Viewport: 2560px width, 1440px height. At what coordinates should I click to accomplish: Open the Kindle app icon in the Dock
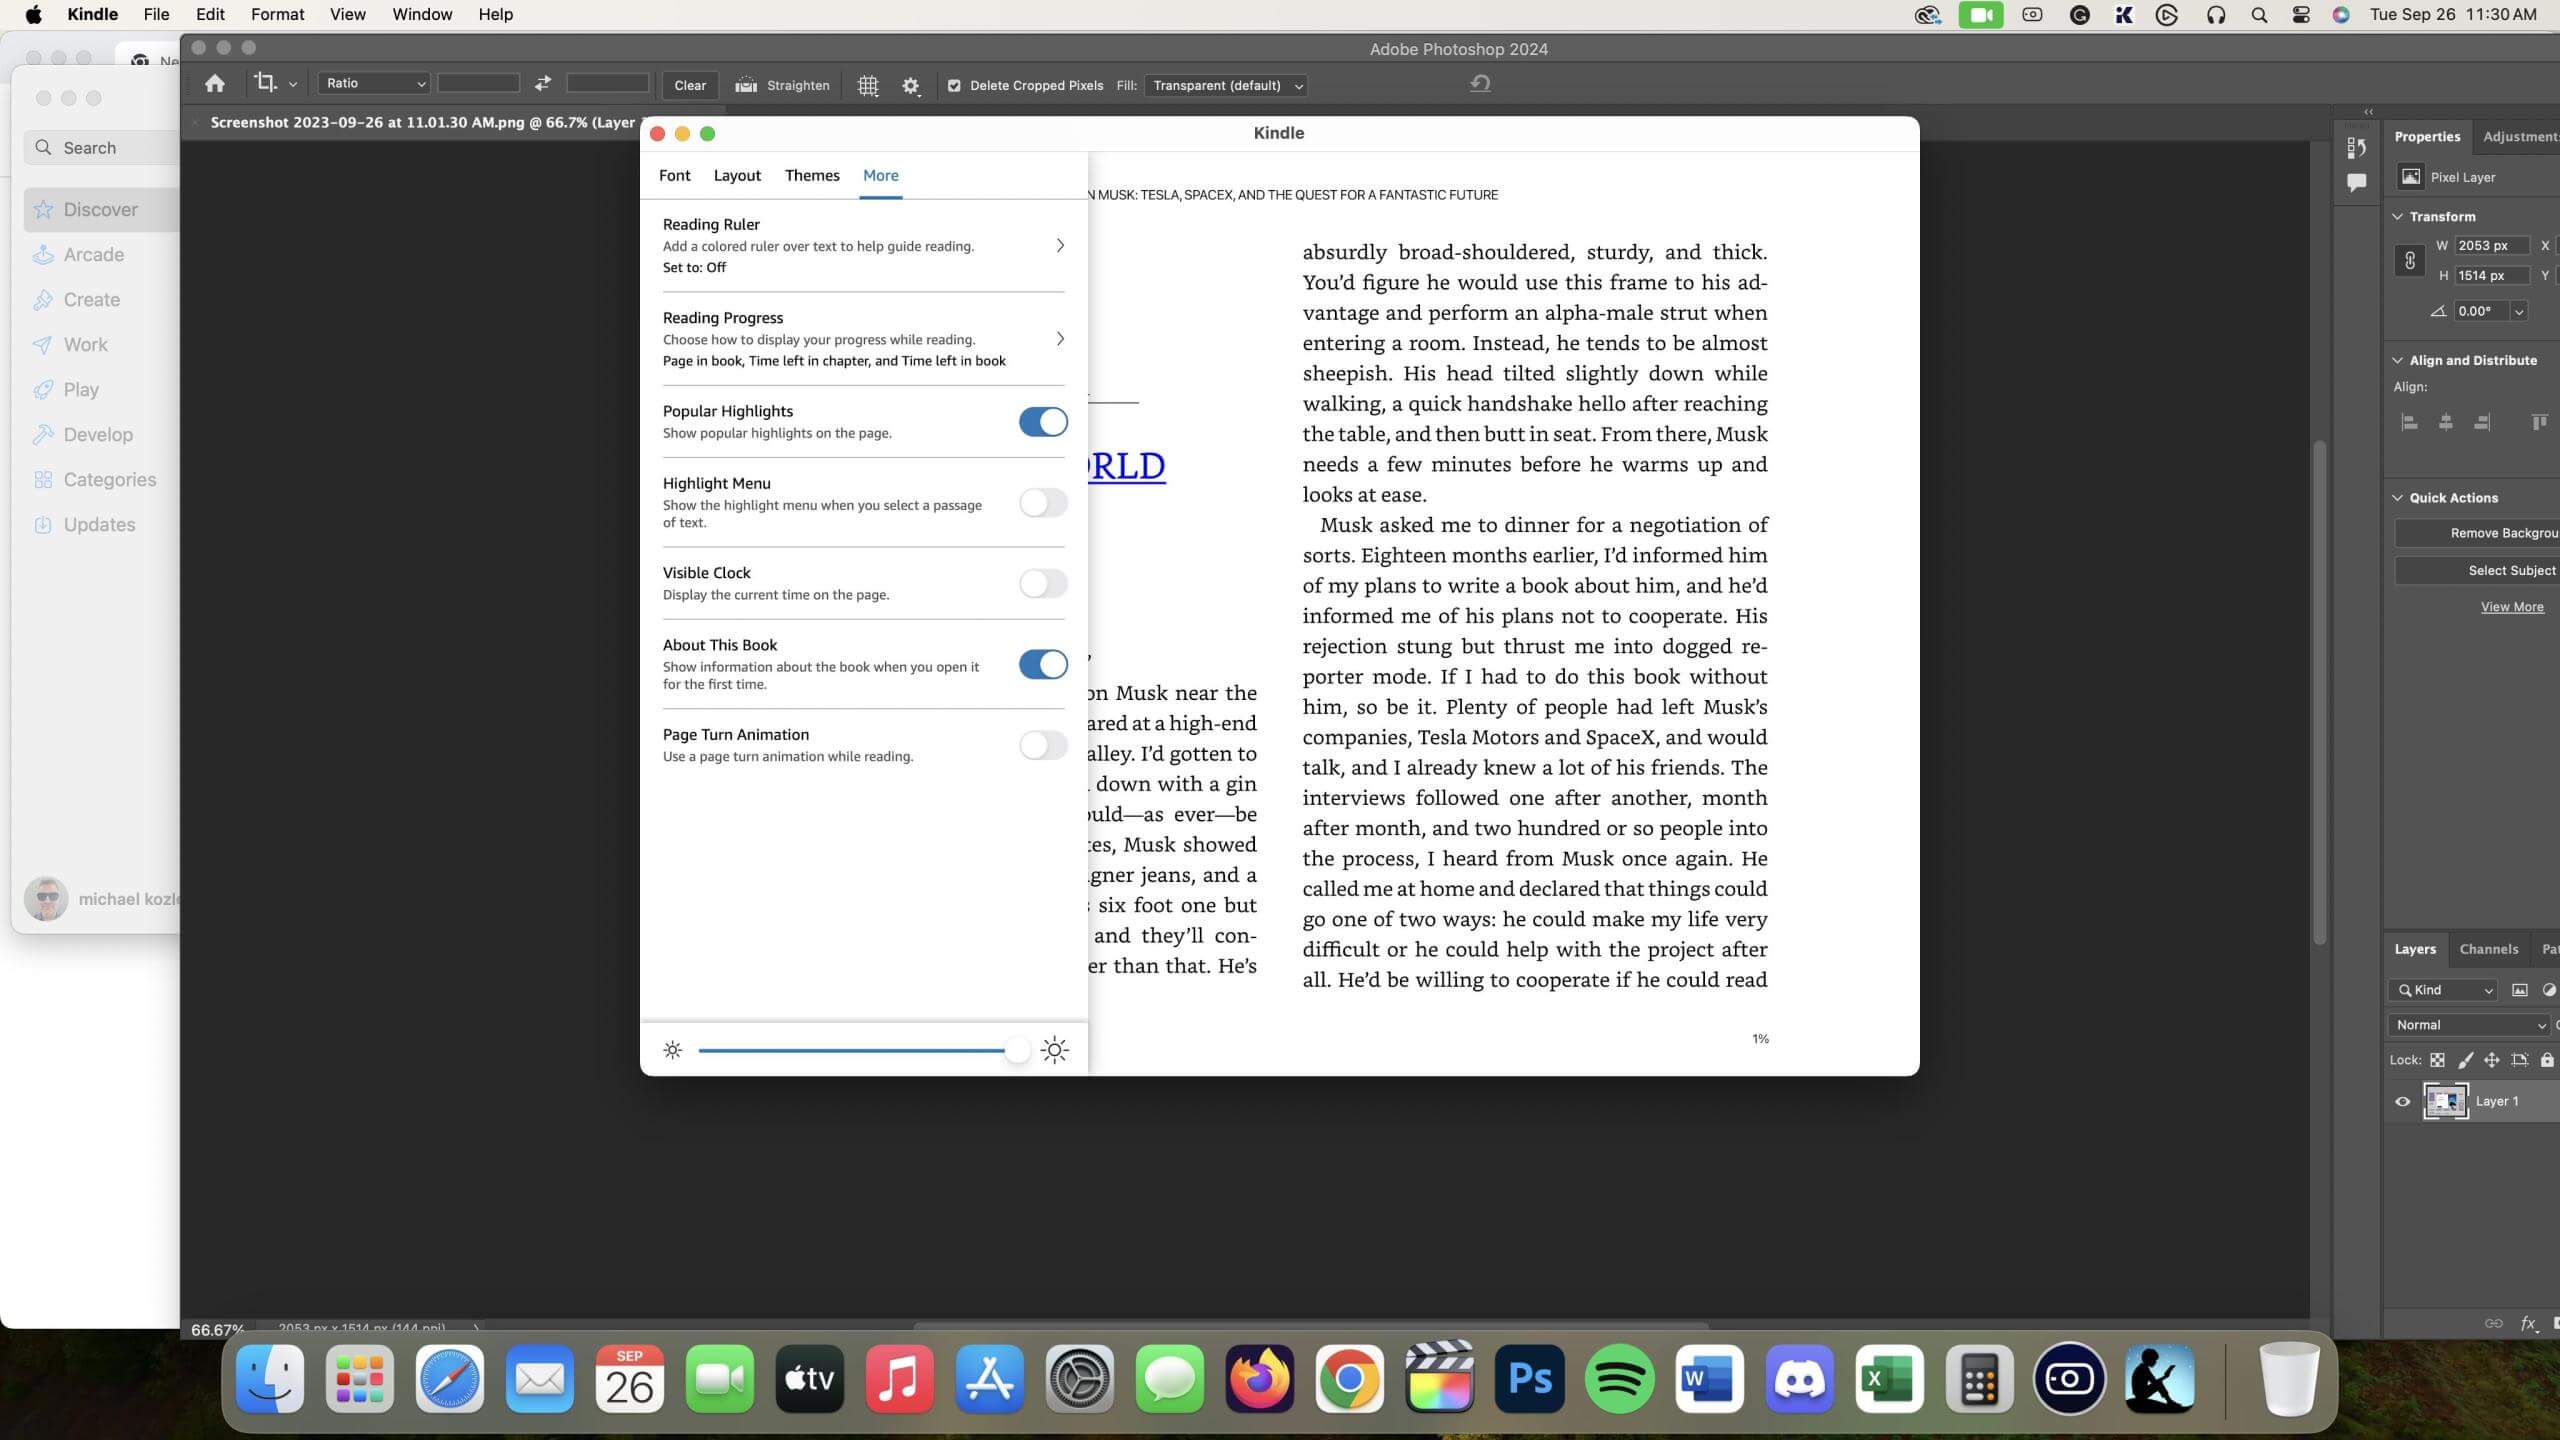pyautogui.click(x=2159, y=1379)
